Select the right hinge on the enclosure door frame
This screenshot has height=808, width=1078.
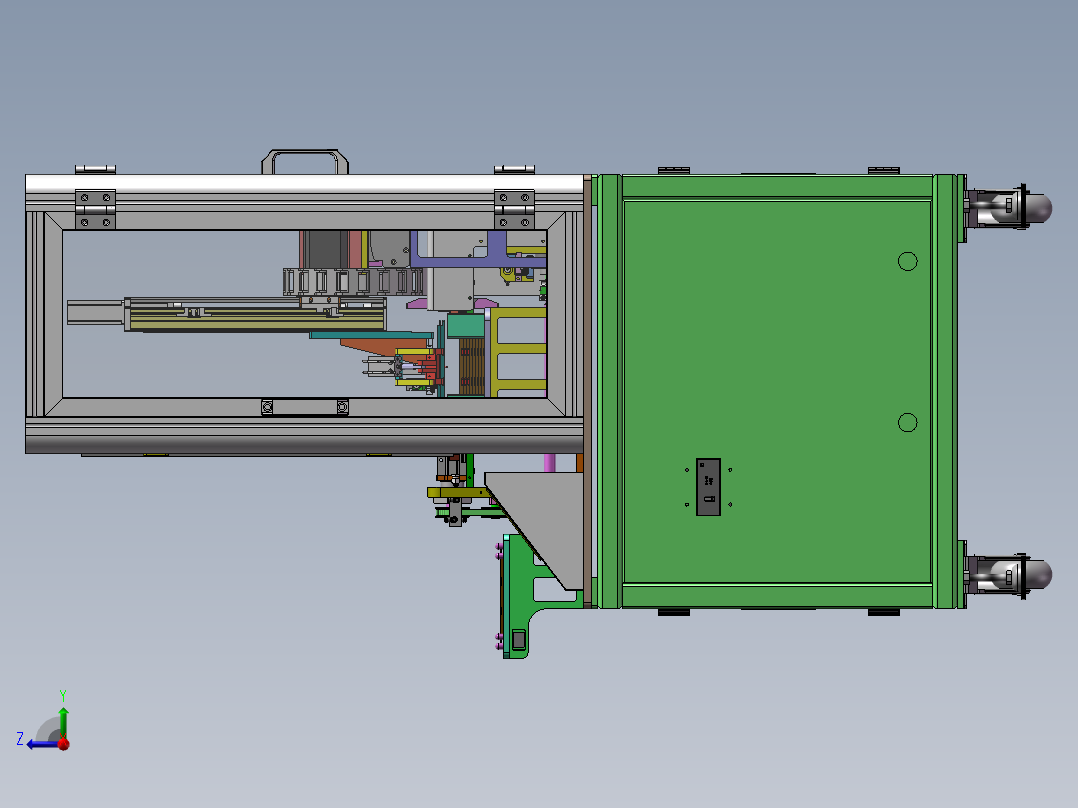point(514,209)
